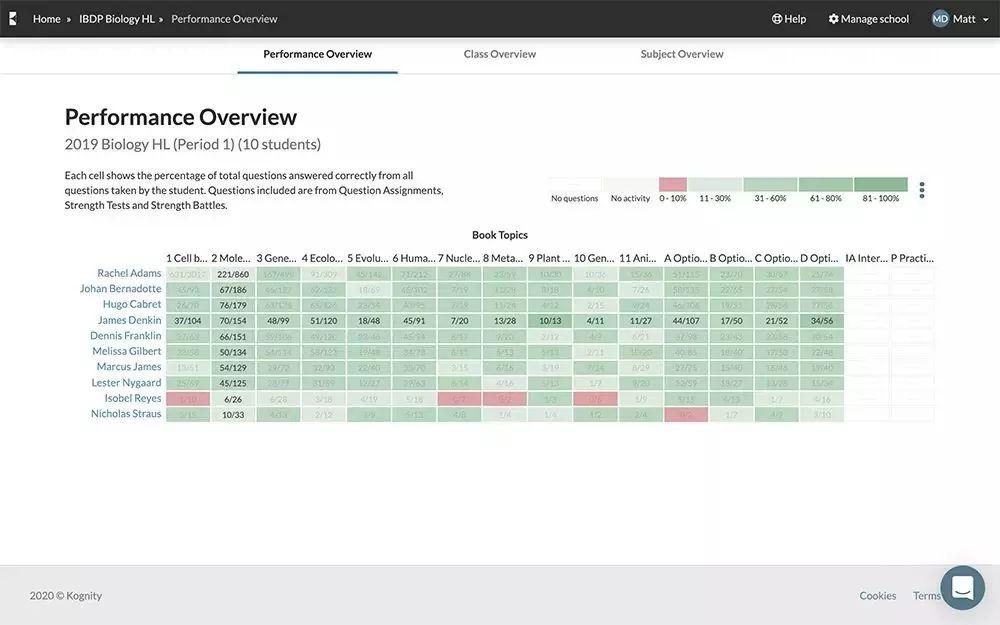Click Lester Nygaard's 45/125 cell

(233, 383)
